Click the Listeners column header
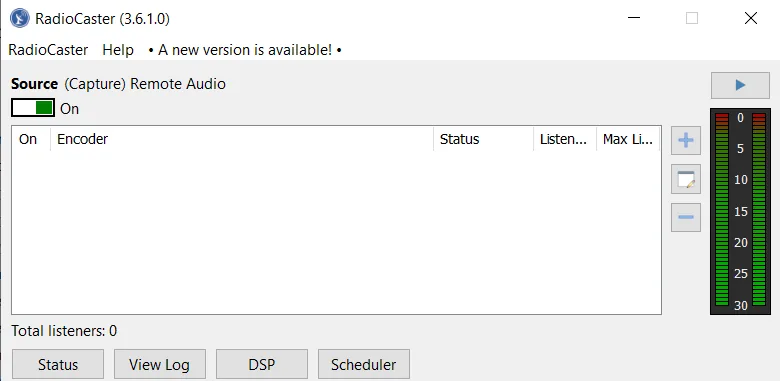 pos(565,139)
